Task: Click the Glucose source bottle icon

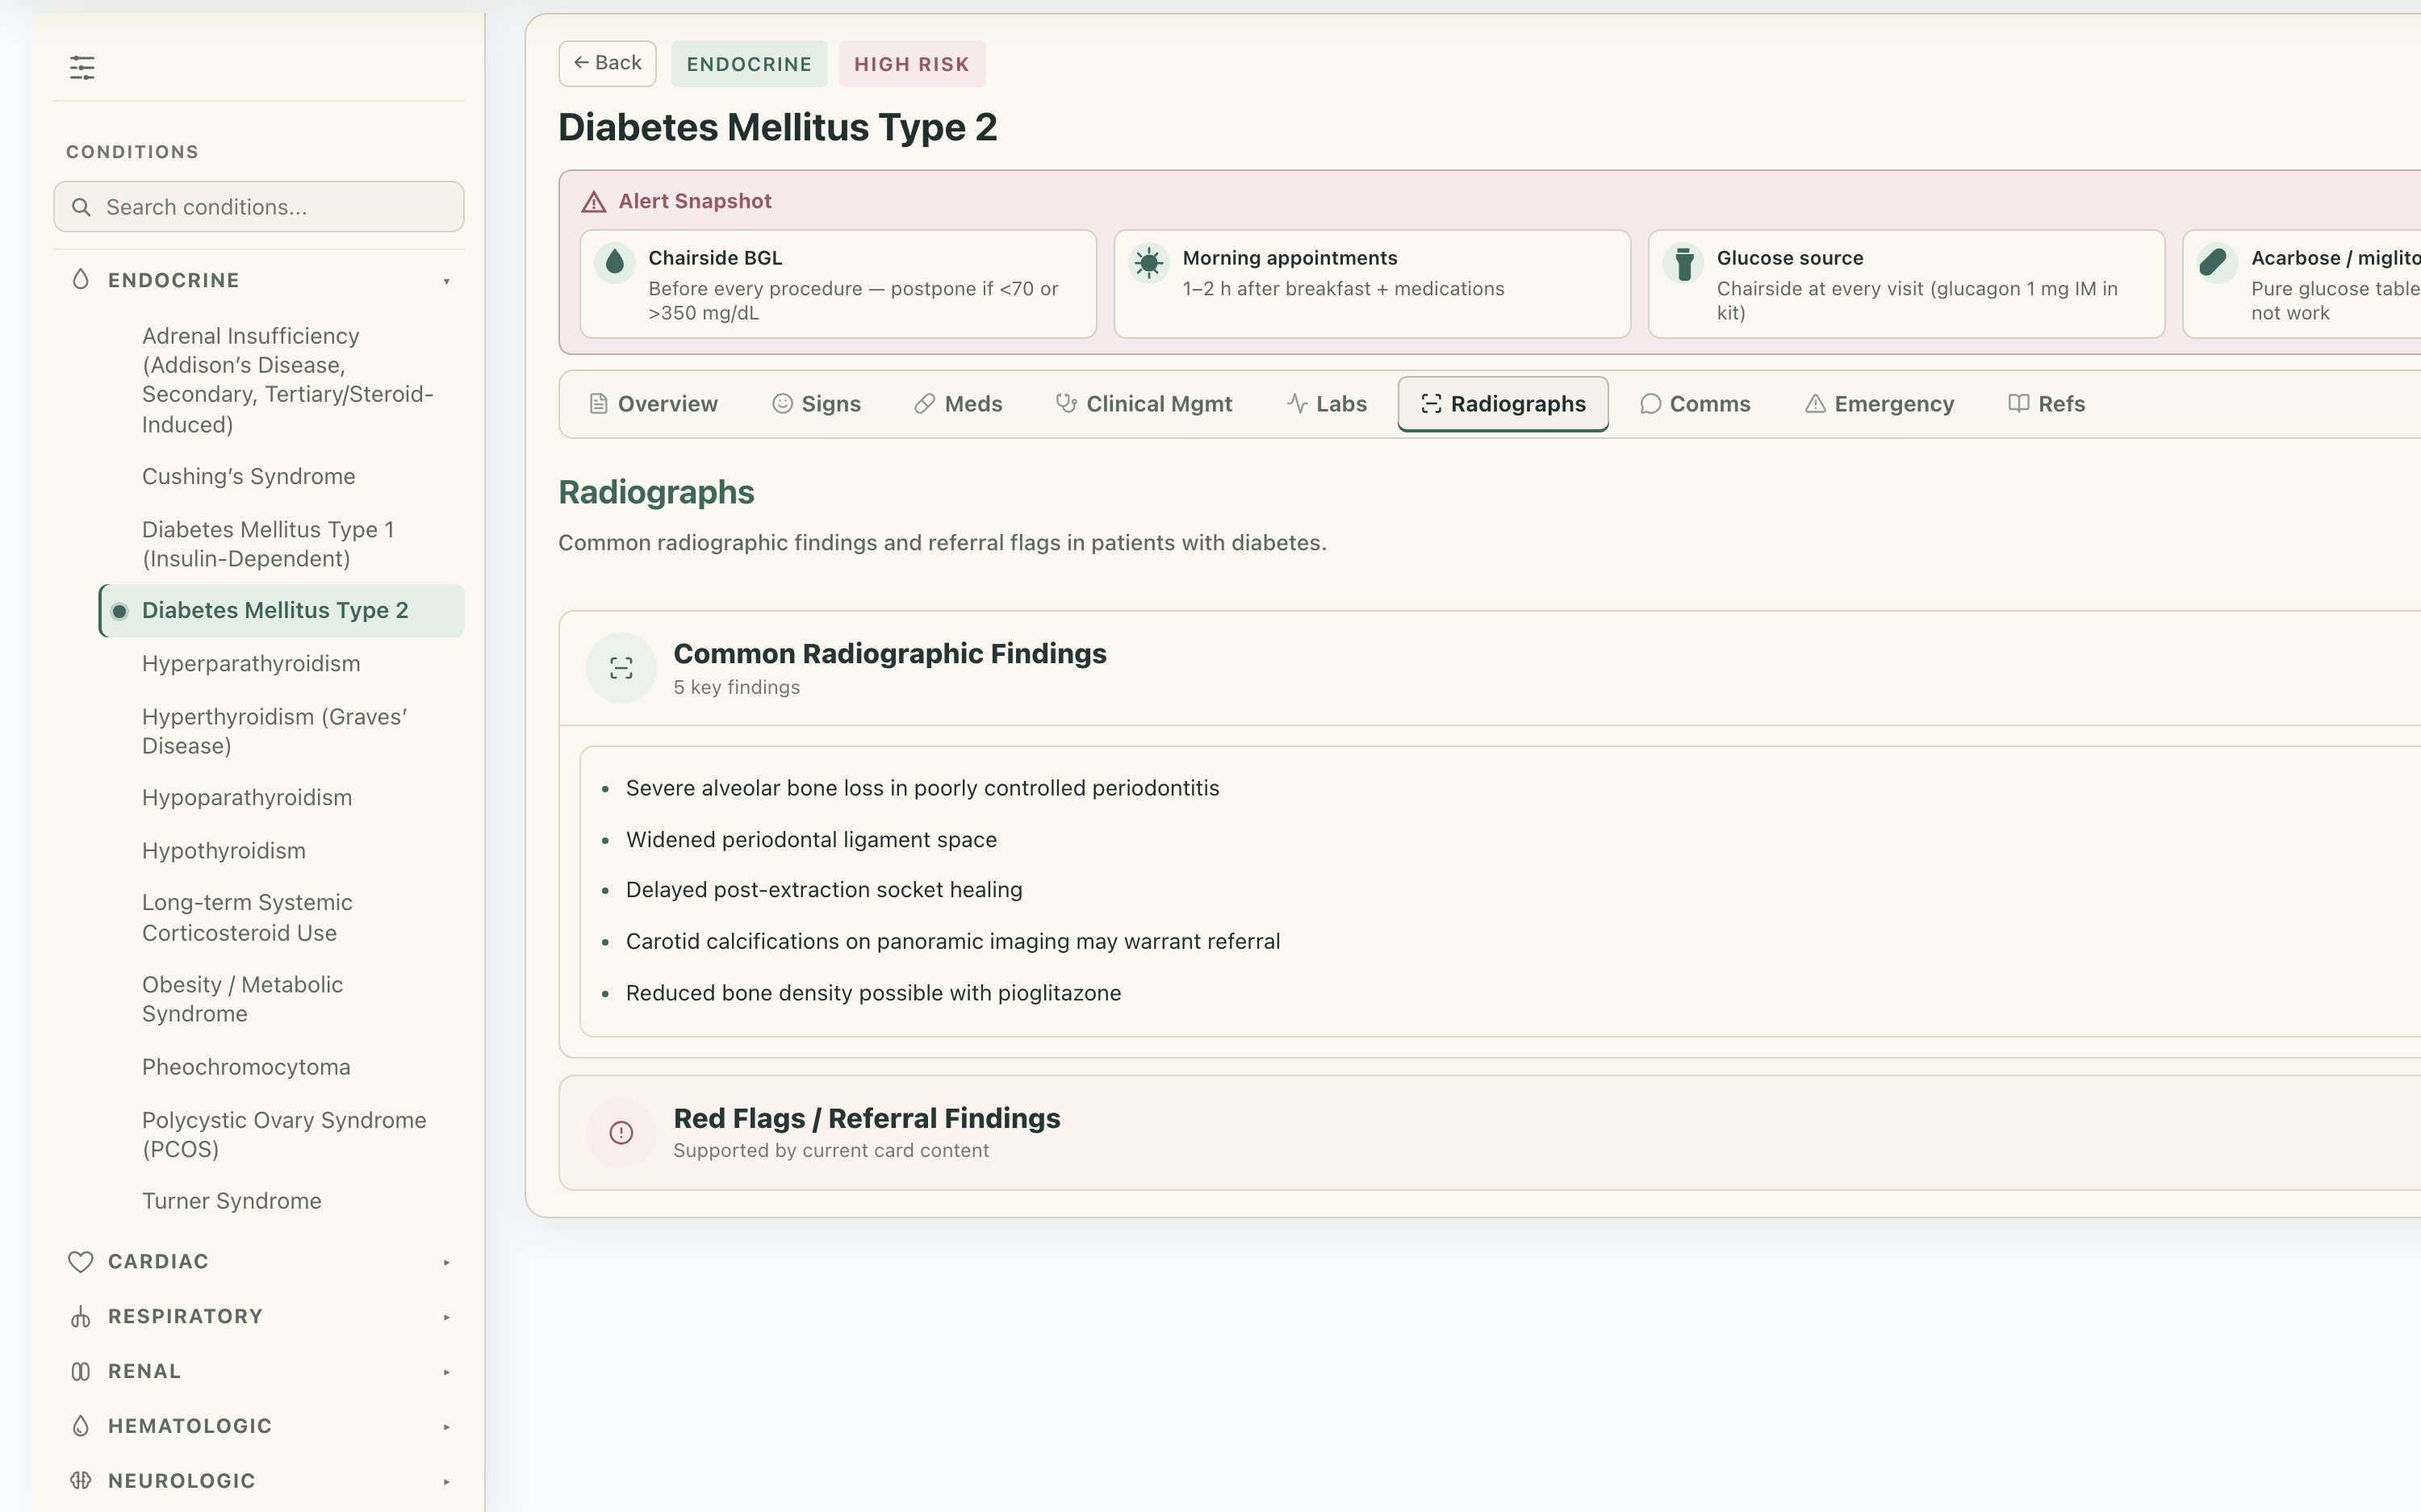Action: pos(1684,262)
